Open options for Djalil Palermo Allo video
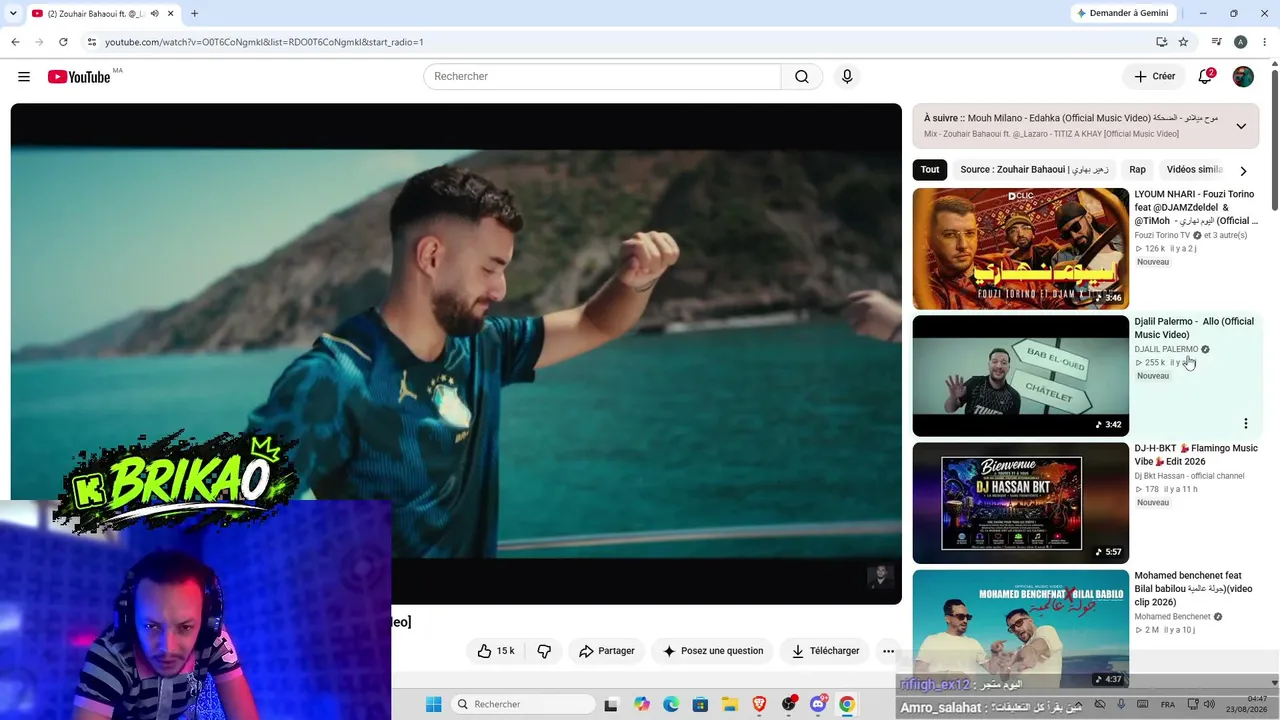 click(x=1246, y=423)
